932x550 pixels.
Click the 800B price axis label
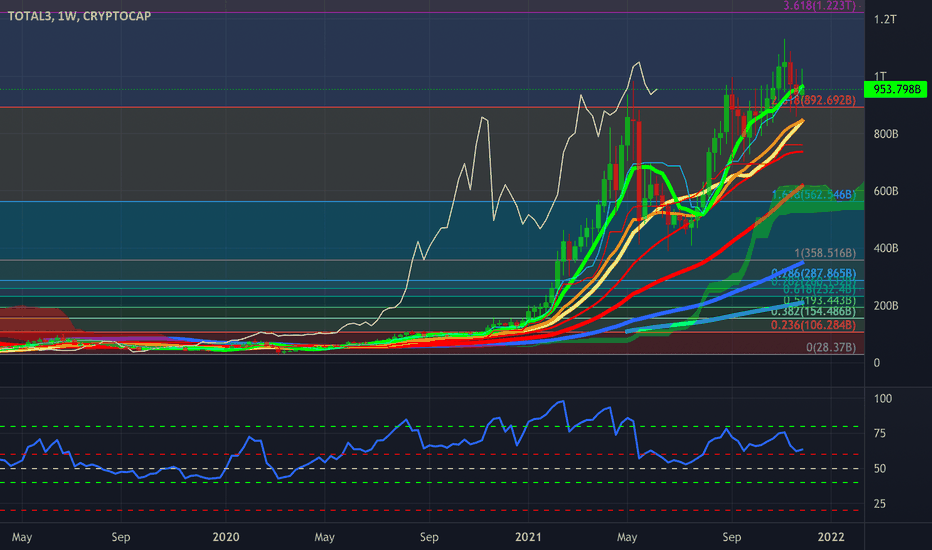coord(886,134)
